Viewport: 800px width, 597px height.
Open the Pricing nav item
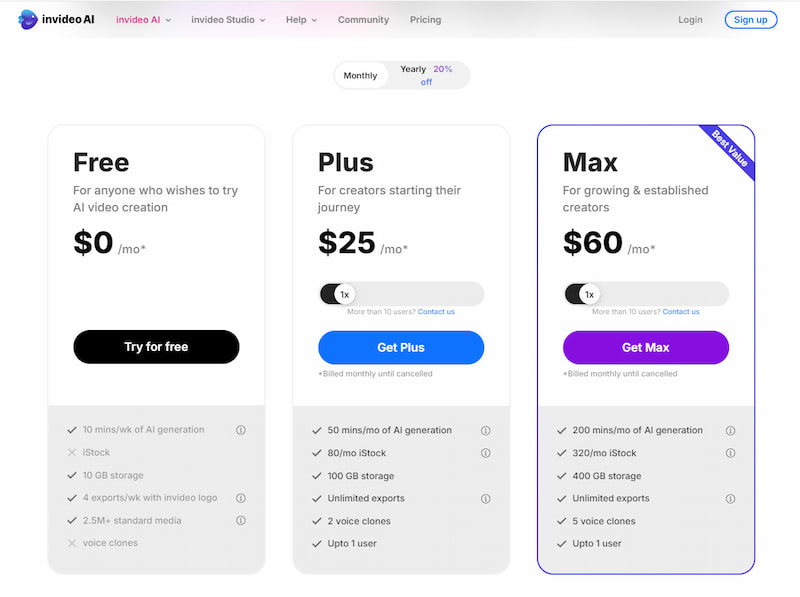pyautogui.click(x=425, y=20)
